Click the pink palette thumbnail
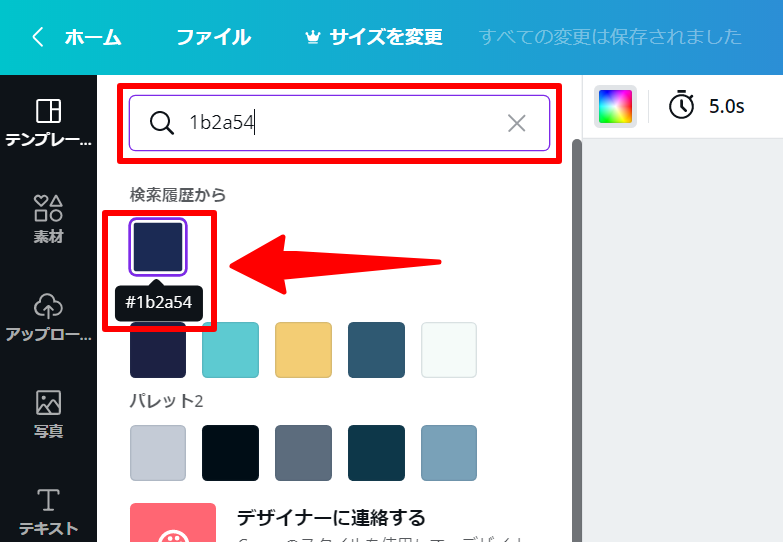Viewport: 783px width, 542px height. click(x=173, y=523)
